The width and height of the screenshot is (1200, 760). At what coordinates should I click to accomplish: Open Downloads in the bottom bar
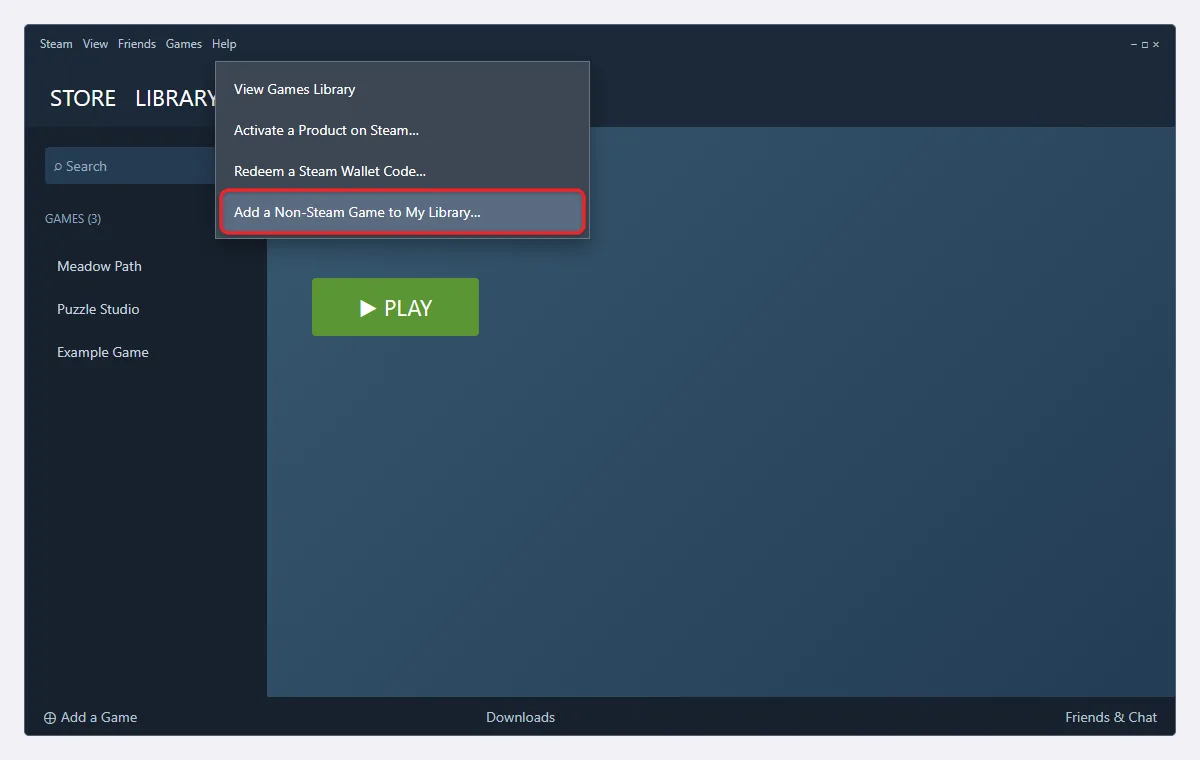tap(520, 717)
